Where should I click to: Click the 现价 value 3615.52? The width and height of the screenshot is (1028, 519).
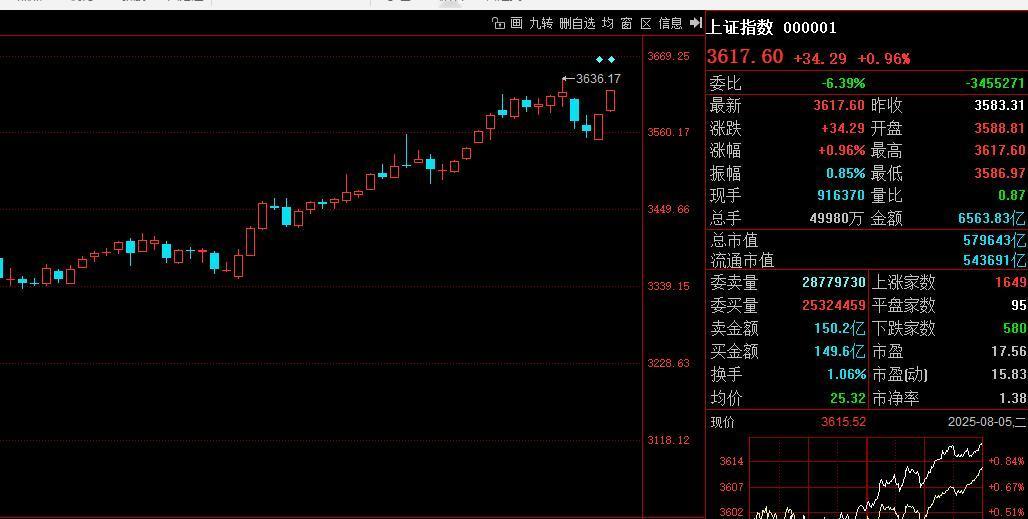843,422
